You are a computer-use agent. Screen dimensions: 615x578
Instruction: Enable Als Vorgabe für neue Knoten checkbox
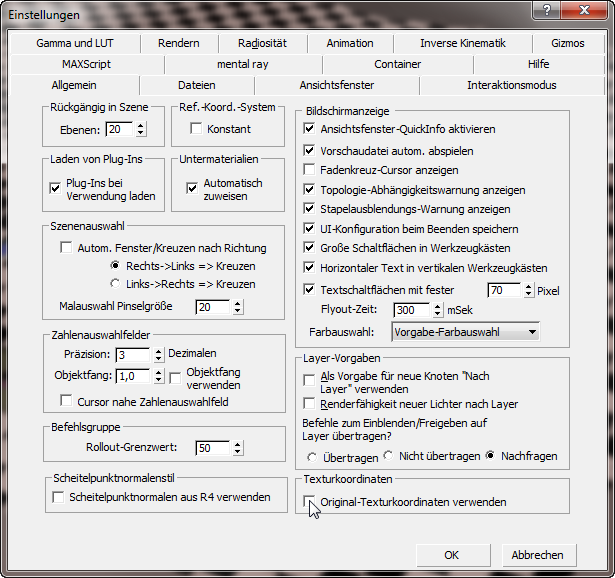point(309,380)
